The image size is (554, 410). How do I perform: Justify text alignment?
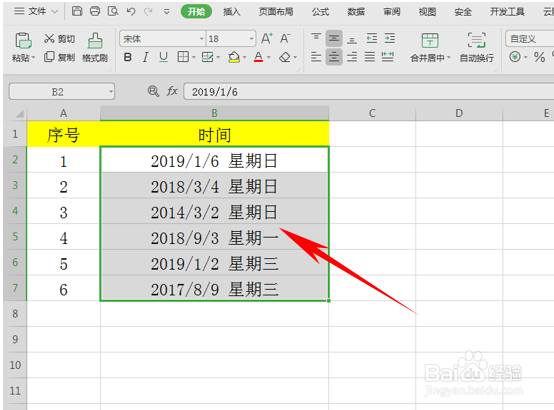tap(370, 57)
